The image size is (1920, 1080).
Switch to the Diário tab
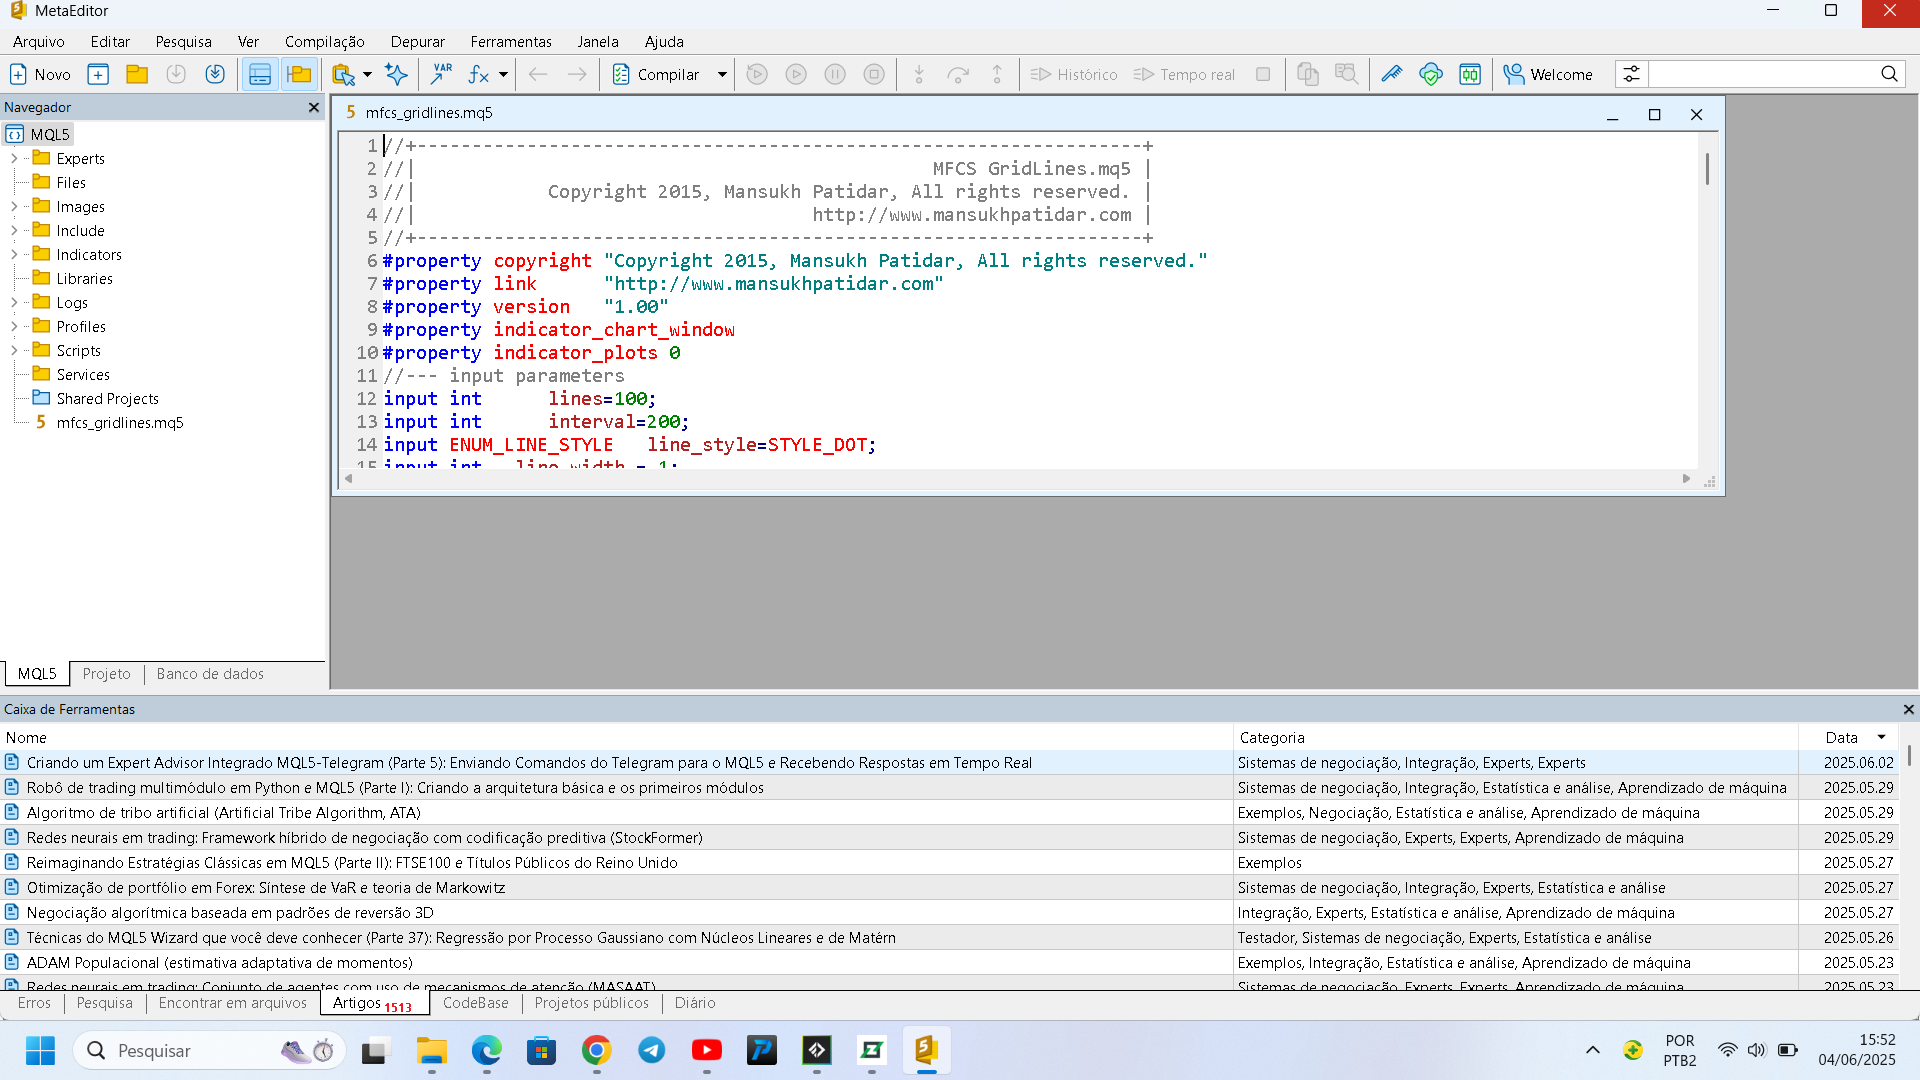pos(695,1003)
